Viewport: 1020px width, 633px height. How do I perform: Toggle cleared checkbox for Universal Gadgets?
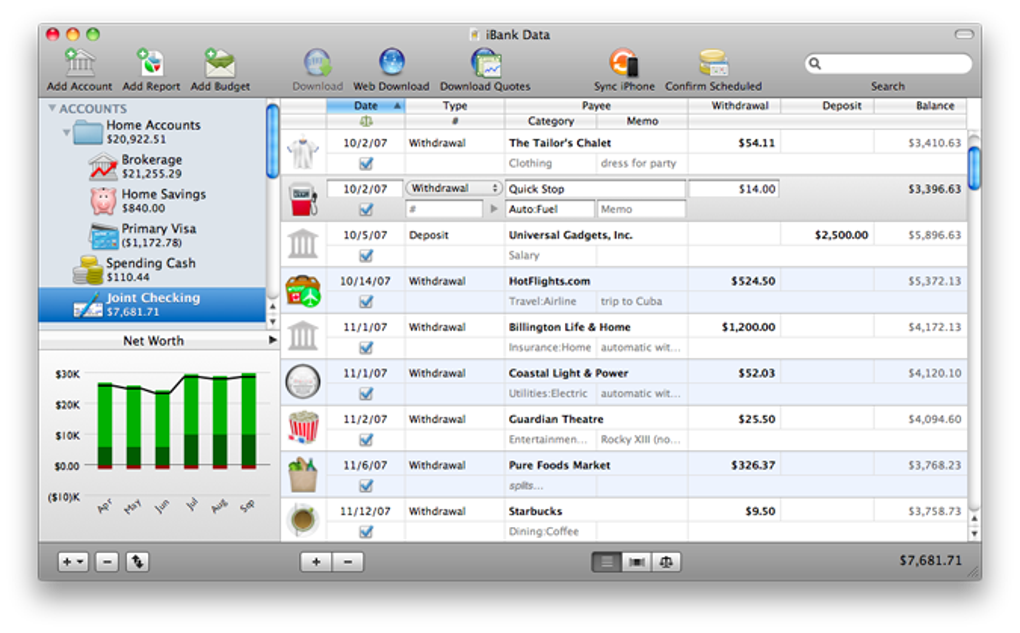click(x=366, y=256)
